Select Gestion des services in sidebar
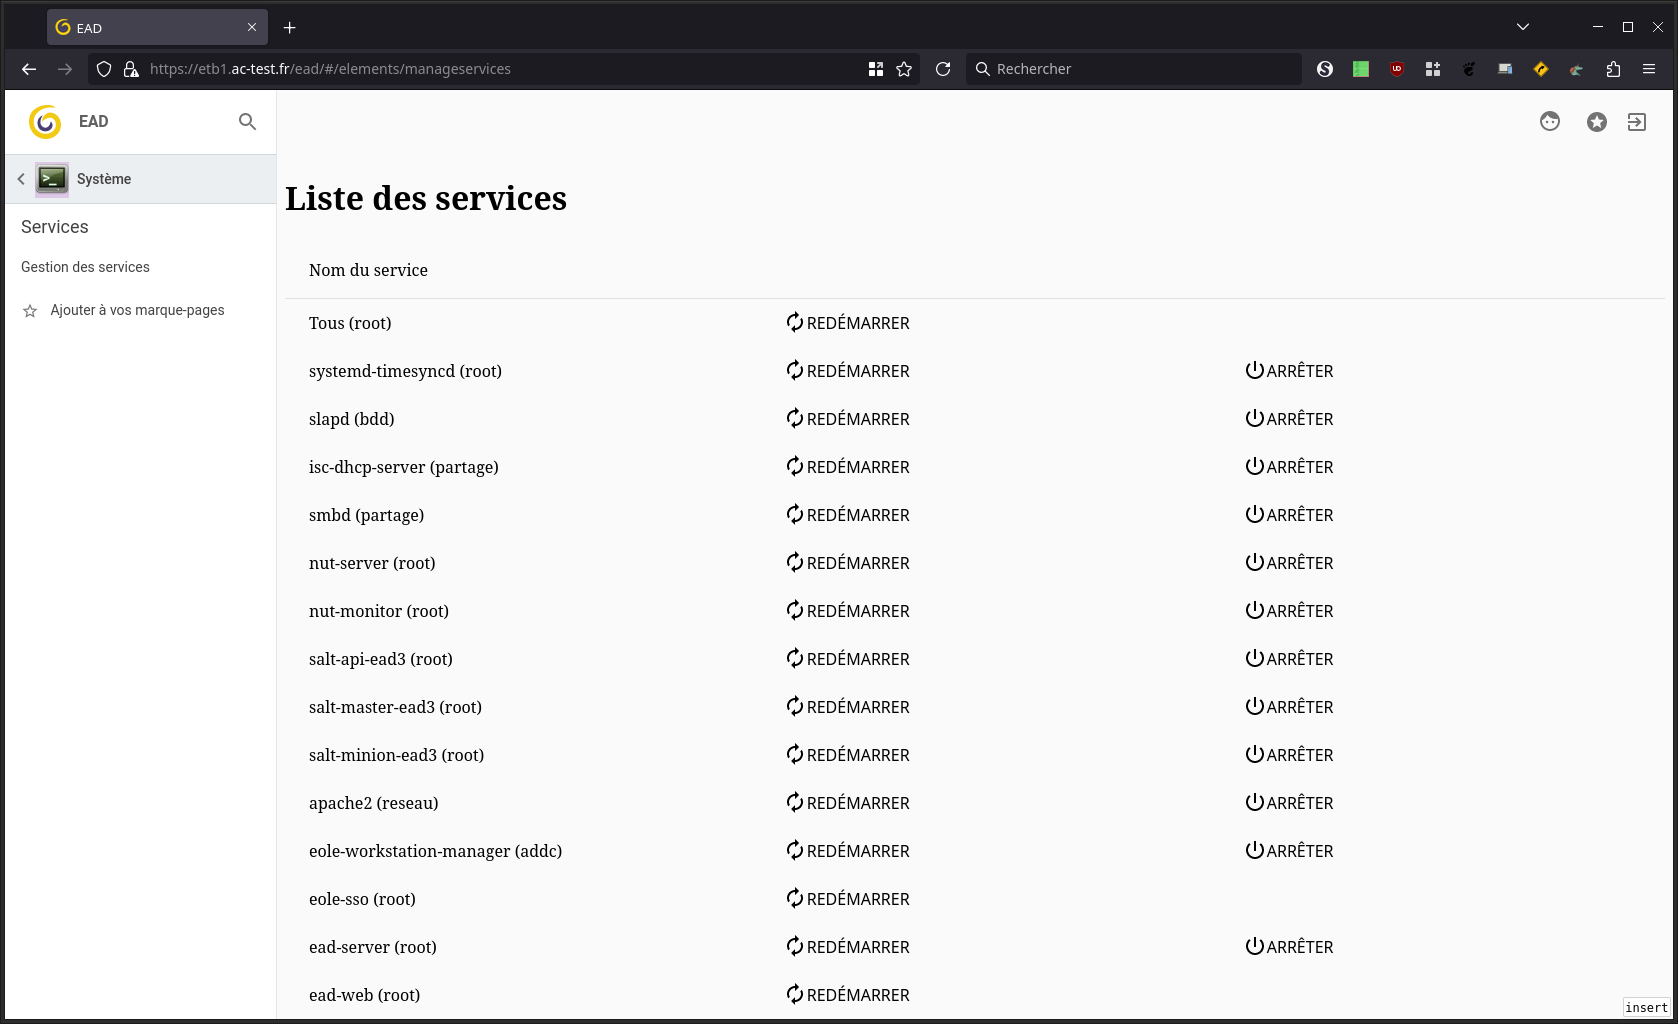This screenshot has height=1024, width=1678. (x=85, y=267)
